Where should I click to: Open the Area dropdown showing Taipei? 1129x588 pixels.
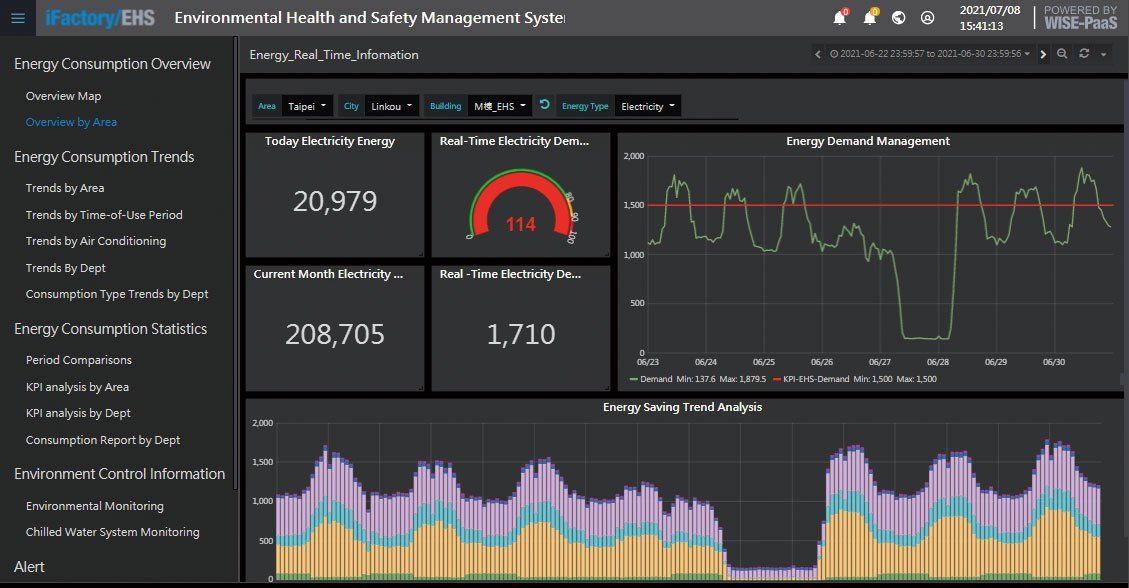coord(307,107)
